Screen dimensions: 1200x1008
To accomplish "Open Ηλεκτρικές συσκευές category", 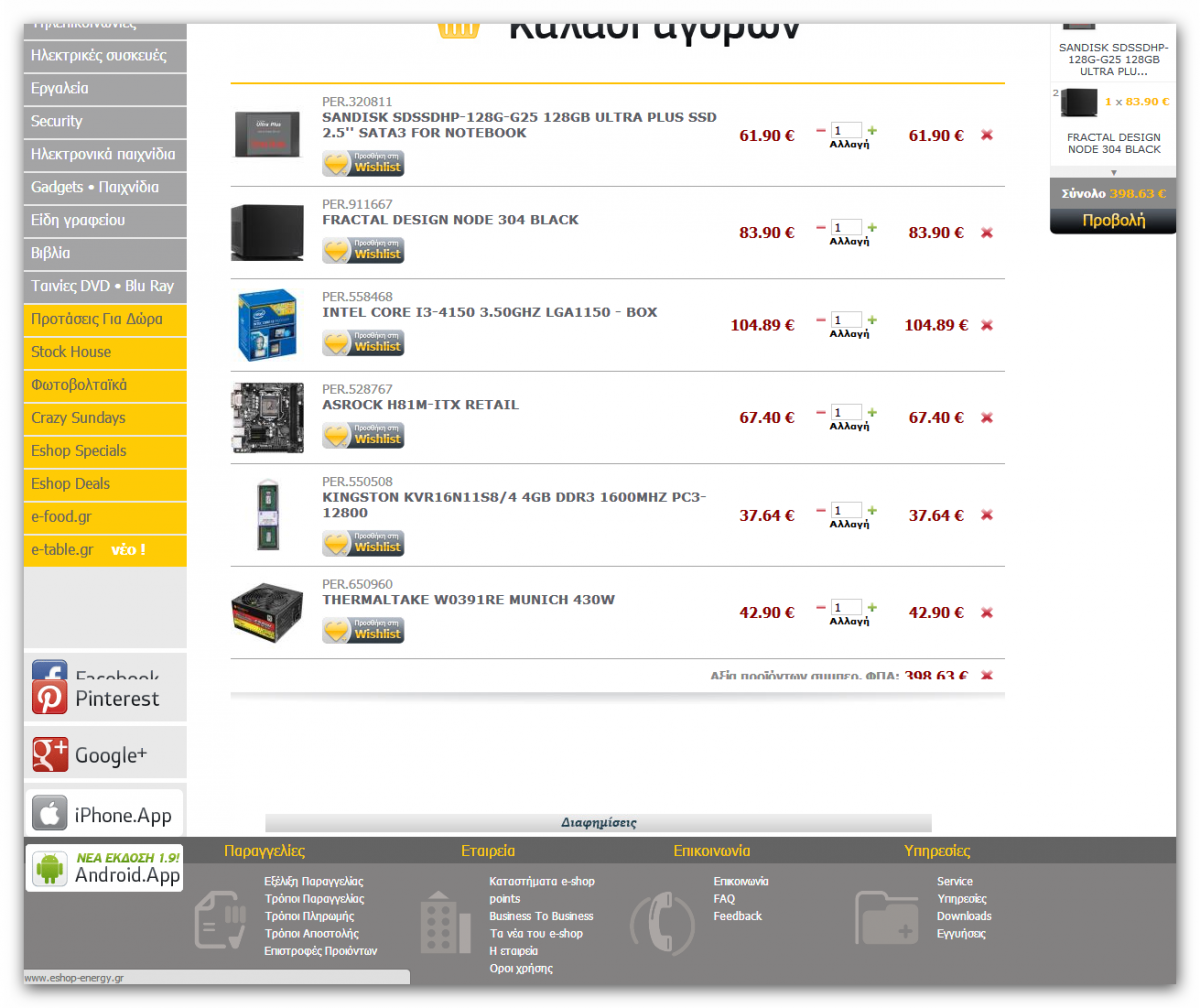I will pos(105,56).
